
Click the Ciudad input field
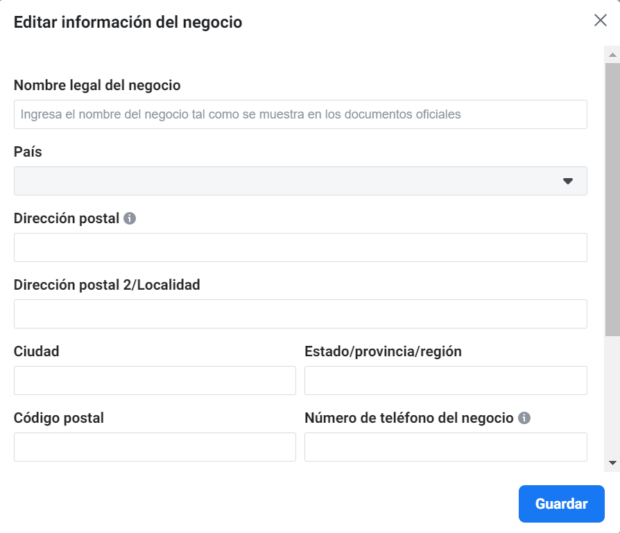pos(155,380)
